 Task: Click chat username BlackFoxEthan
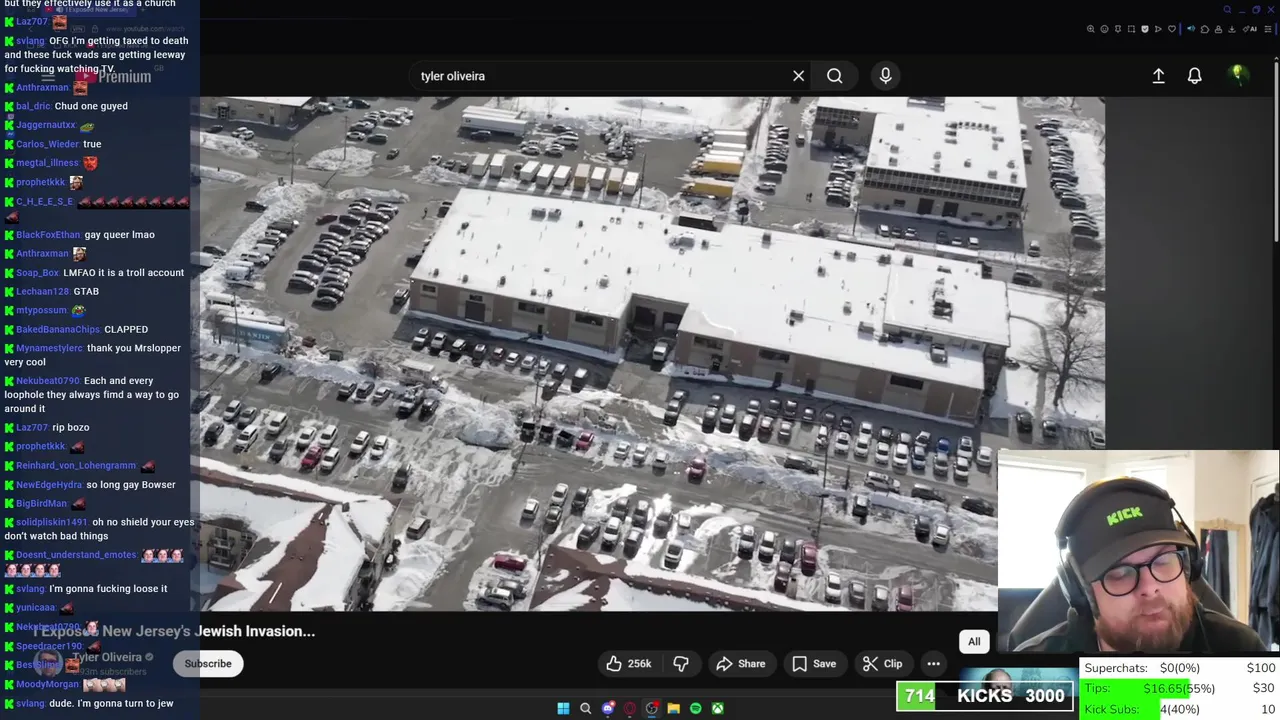pos(48,235)
